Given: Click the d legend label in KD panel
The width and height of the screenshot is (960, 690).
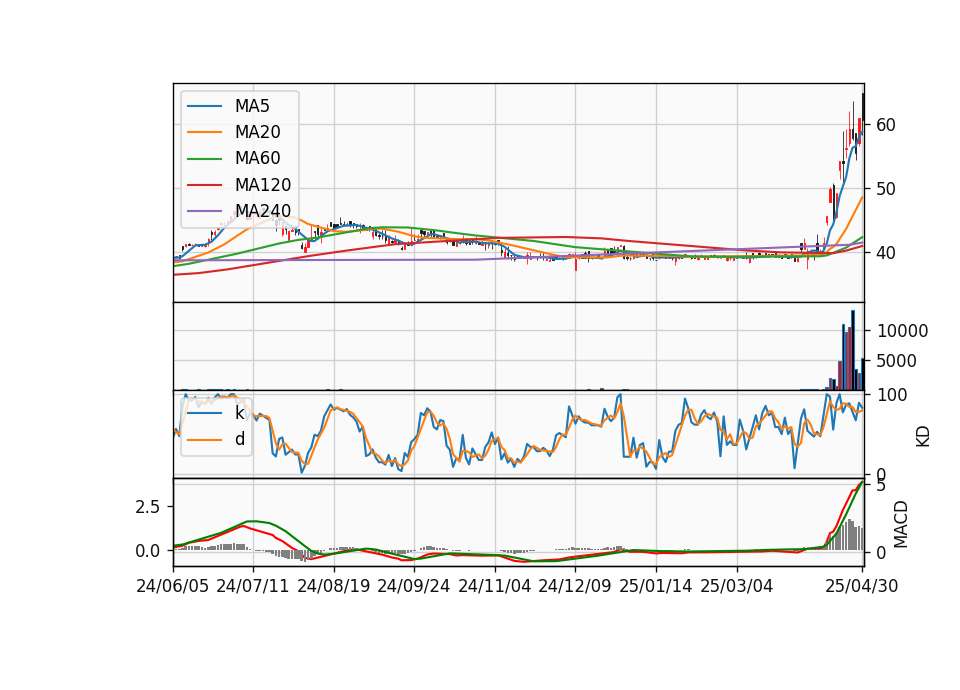Looking at the screenshot, I should pos(240,439).
